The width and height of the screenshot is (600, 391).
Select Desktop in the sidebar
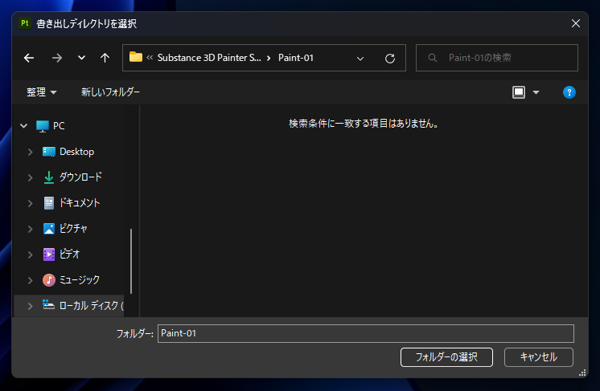click(x=77, y=152)
